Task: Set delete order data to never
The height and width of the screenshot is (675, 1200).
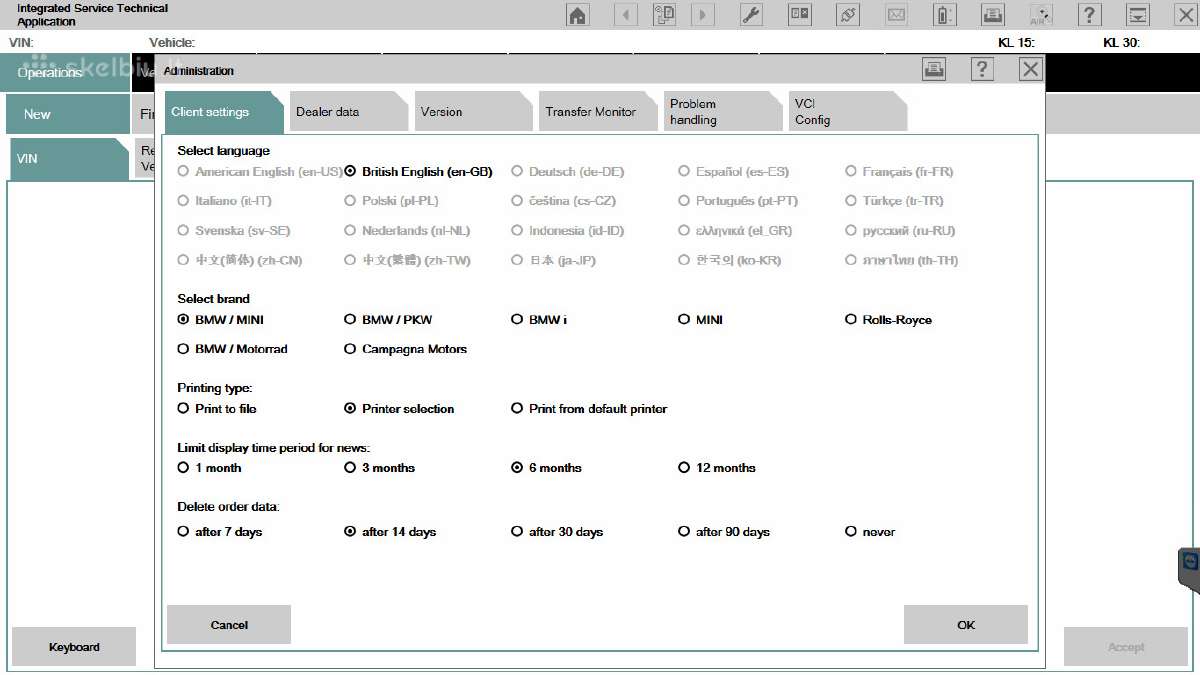Action: [x=870, y=532]
